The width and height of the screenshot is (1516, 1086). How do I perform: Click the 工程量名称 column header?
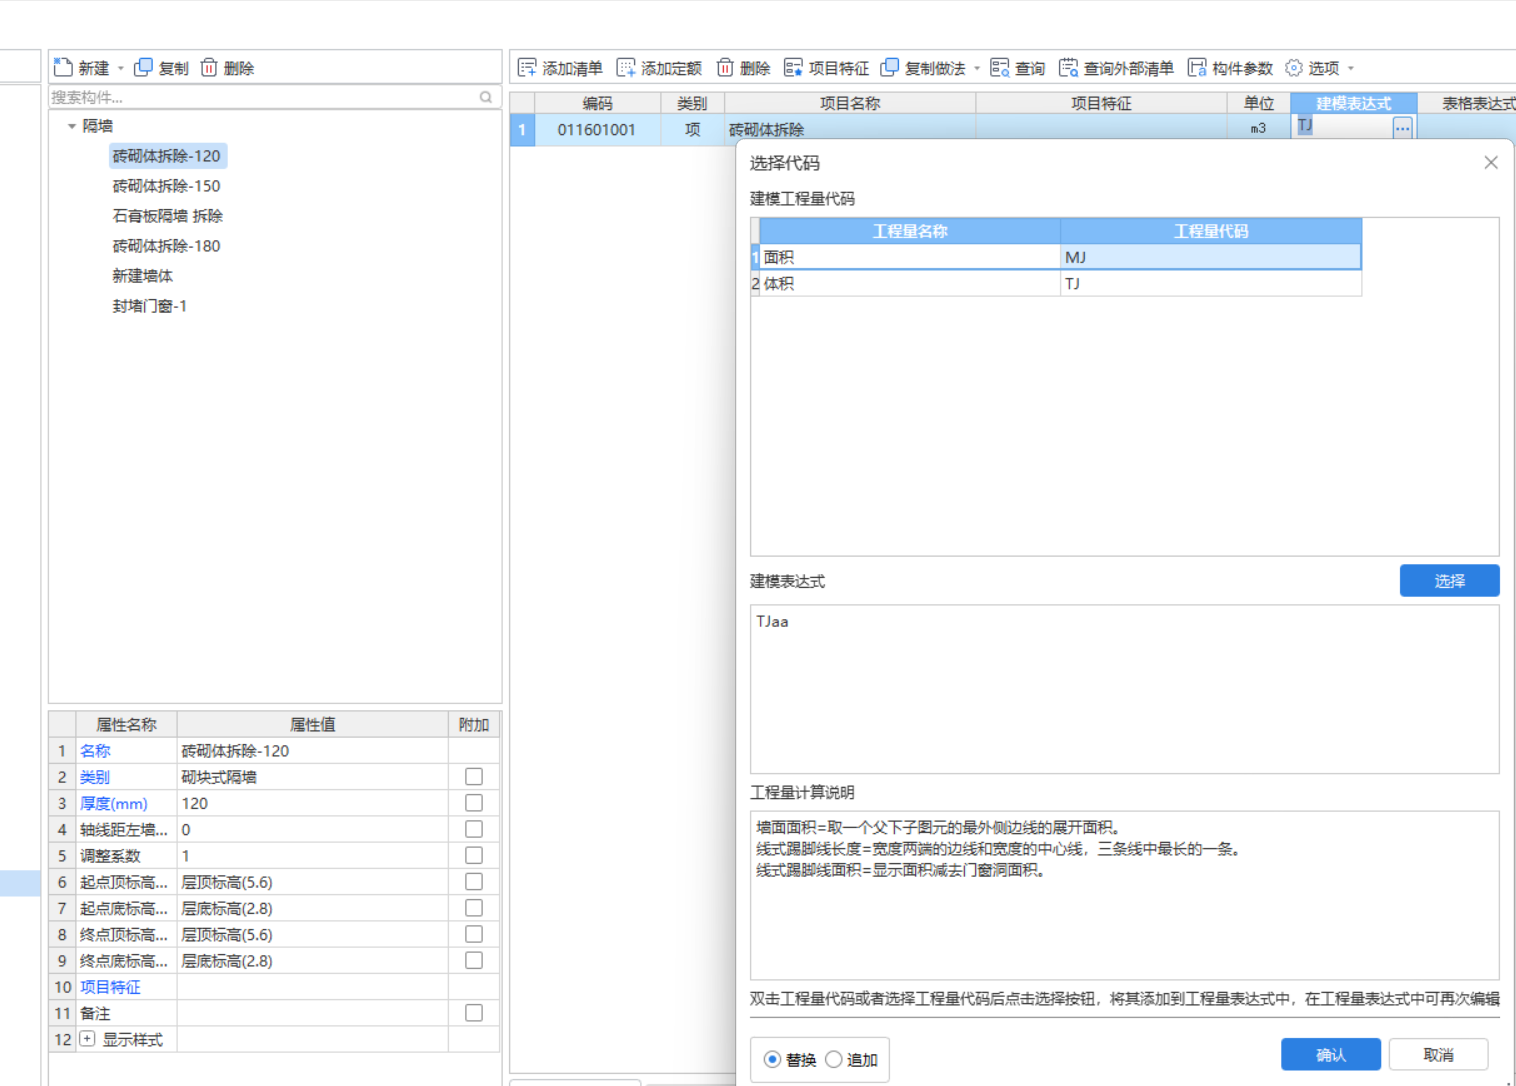click(x=910, y=231)
